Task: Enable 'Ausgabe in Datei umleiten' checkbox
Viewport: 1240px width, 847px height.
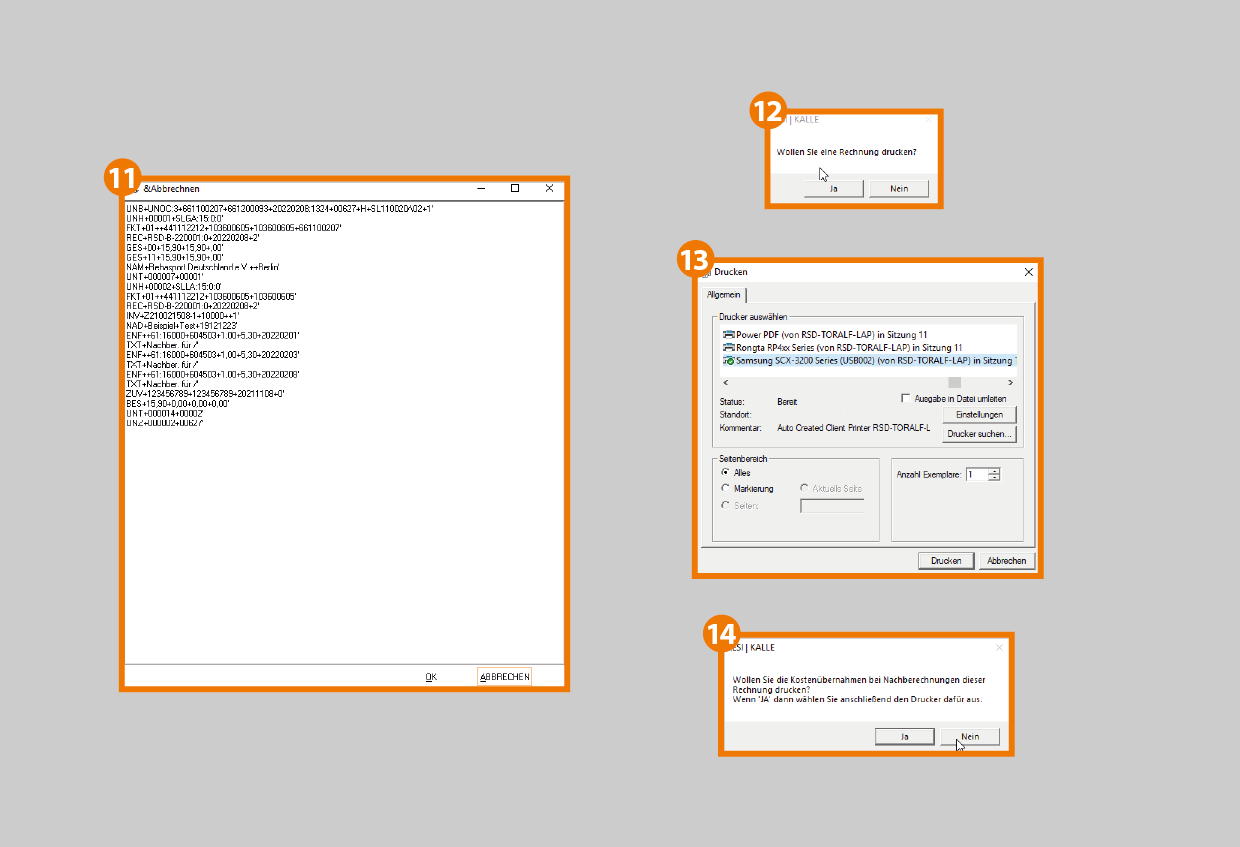Action: pyautogui.click(x=906, y=398)
